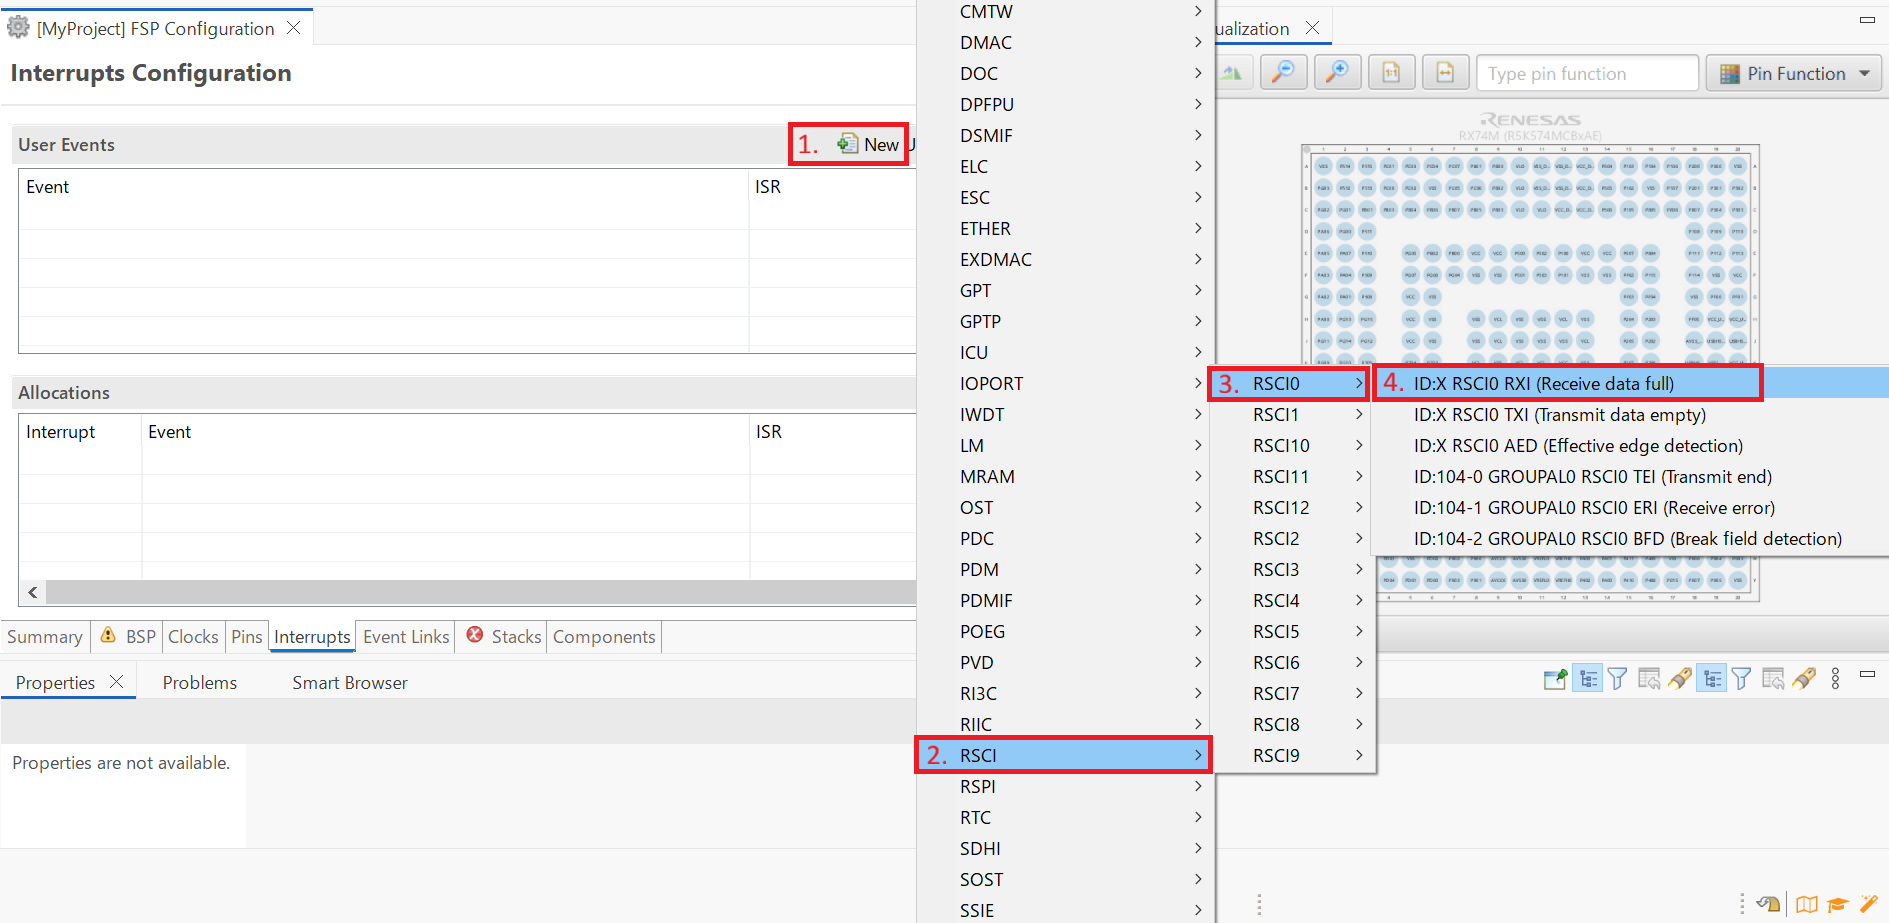Click the graduation cap tutorial icon
Image resolution: width=1889 pixels, height=923 pixels.
point(1837,904)
